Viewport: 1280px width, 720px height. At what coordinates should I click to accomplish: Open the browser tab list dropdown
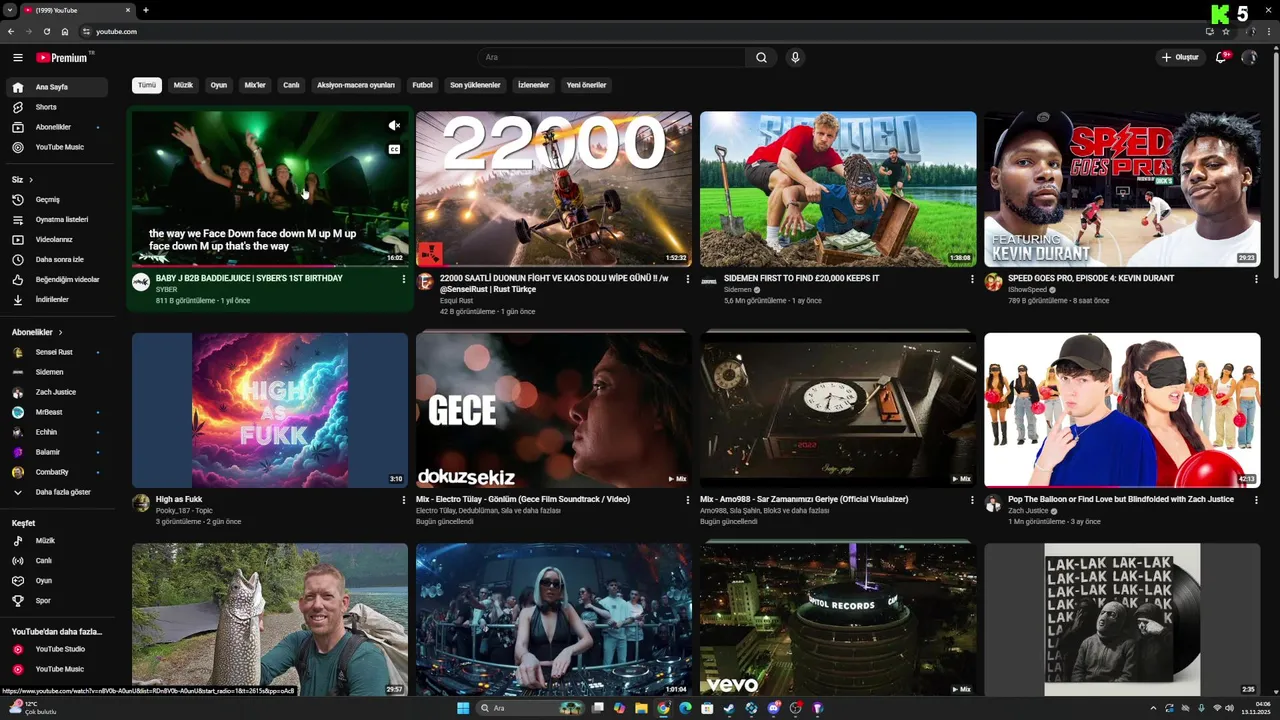coord(10,10)
